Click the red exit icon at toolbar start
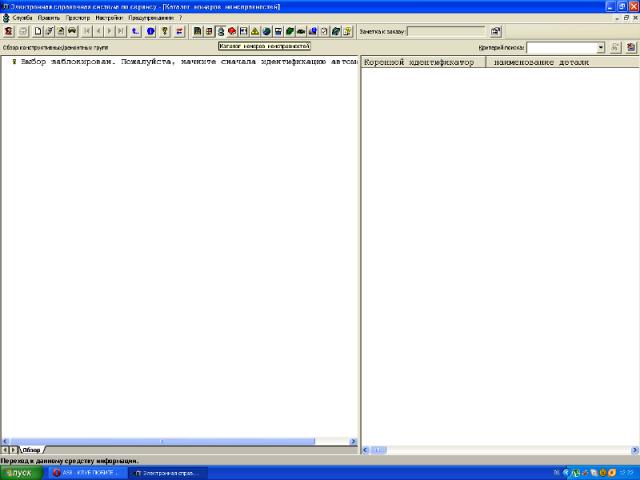 click(9, 32)
